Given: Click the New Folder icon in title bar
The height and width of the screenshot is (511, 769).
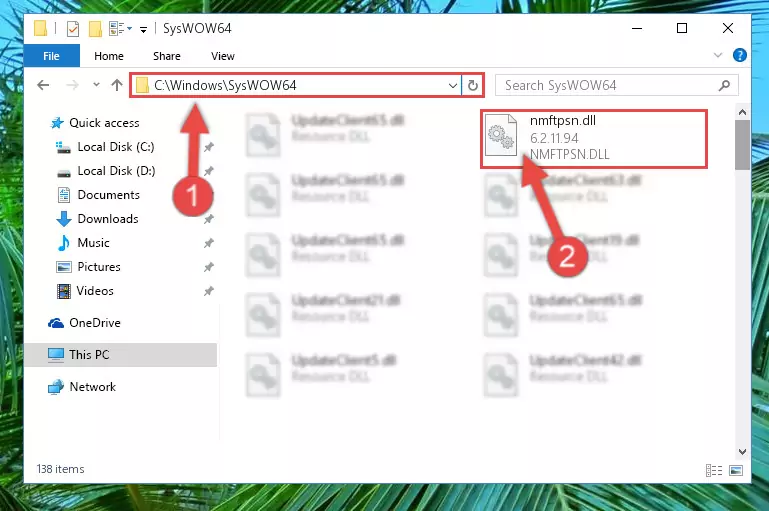Looking at the screenshot, I should pos(95,29).
